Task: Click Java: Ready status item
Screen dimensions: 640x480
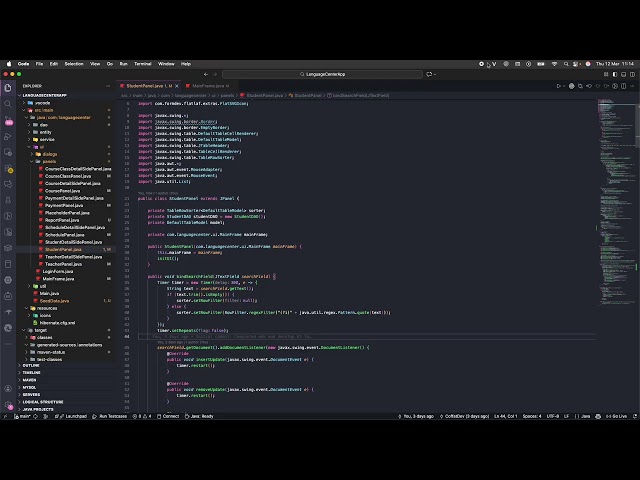Action: [199, 416]
